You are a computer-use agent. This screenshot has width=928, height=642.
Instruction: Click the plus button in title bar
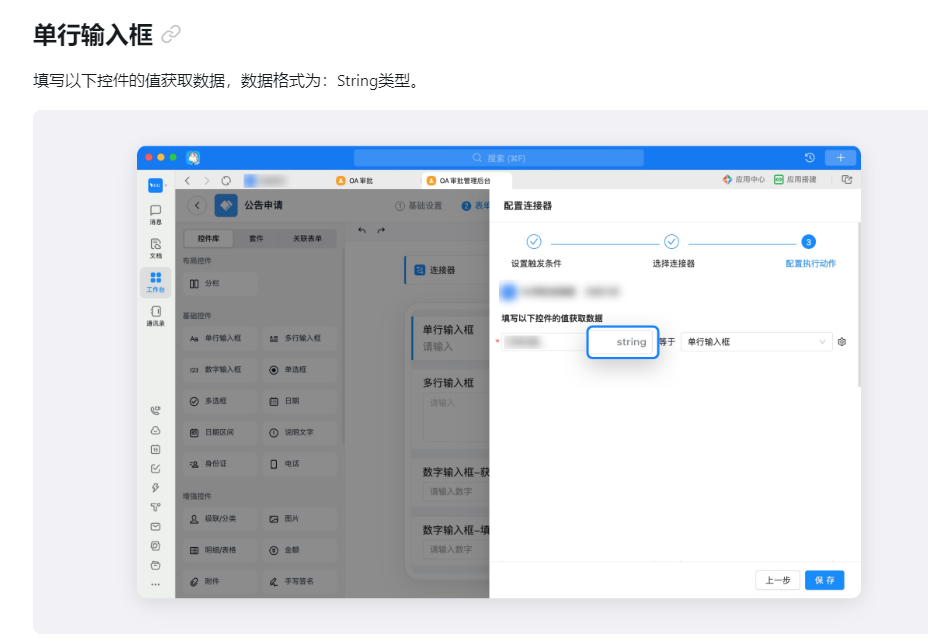pyautogui.click(x=840, y=157)
